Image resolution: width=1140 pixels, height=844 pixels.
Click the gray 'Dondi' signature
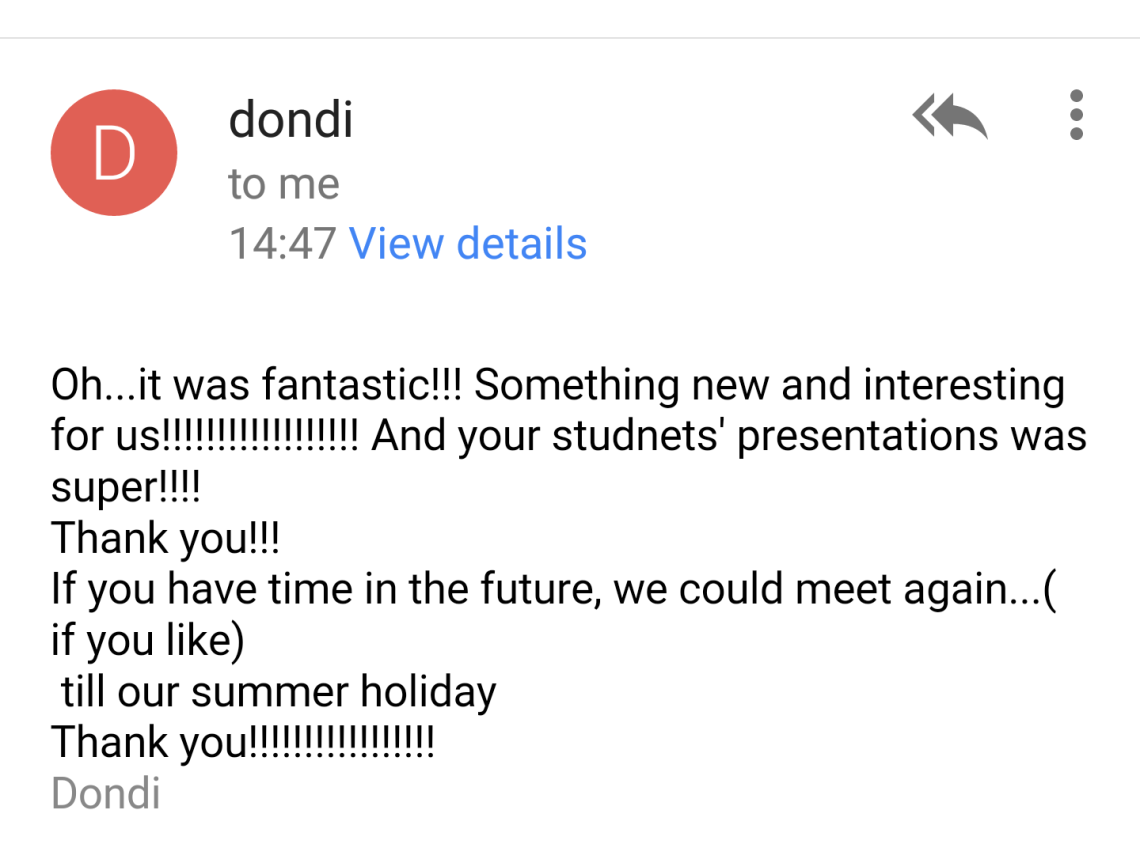click(x=105, y=794)
